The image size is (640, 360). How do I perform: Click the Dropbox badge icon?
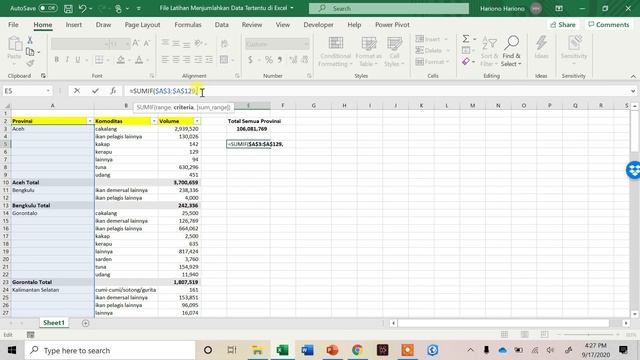click(633, 170)
